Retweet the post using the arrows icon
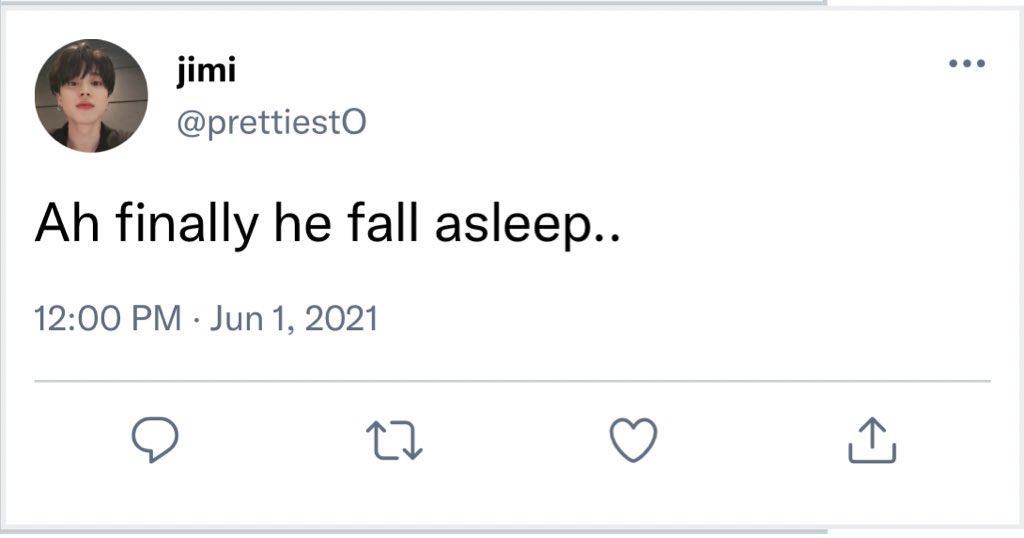This screenshot has height=538, width=1024. click(x=394, y=440)
